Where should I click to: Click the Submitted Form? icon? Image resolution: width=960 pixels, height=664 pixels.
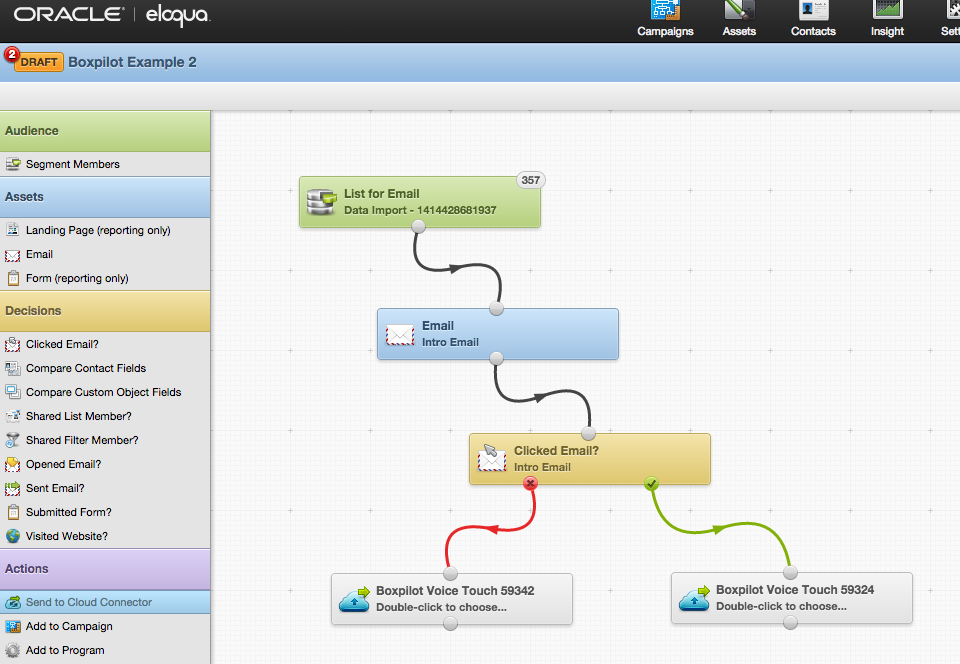click(13, 512)
